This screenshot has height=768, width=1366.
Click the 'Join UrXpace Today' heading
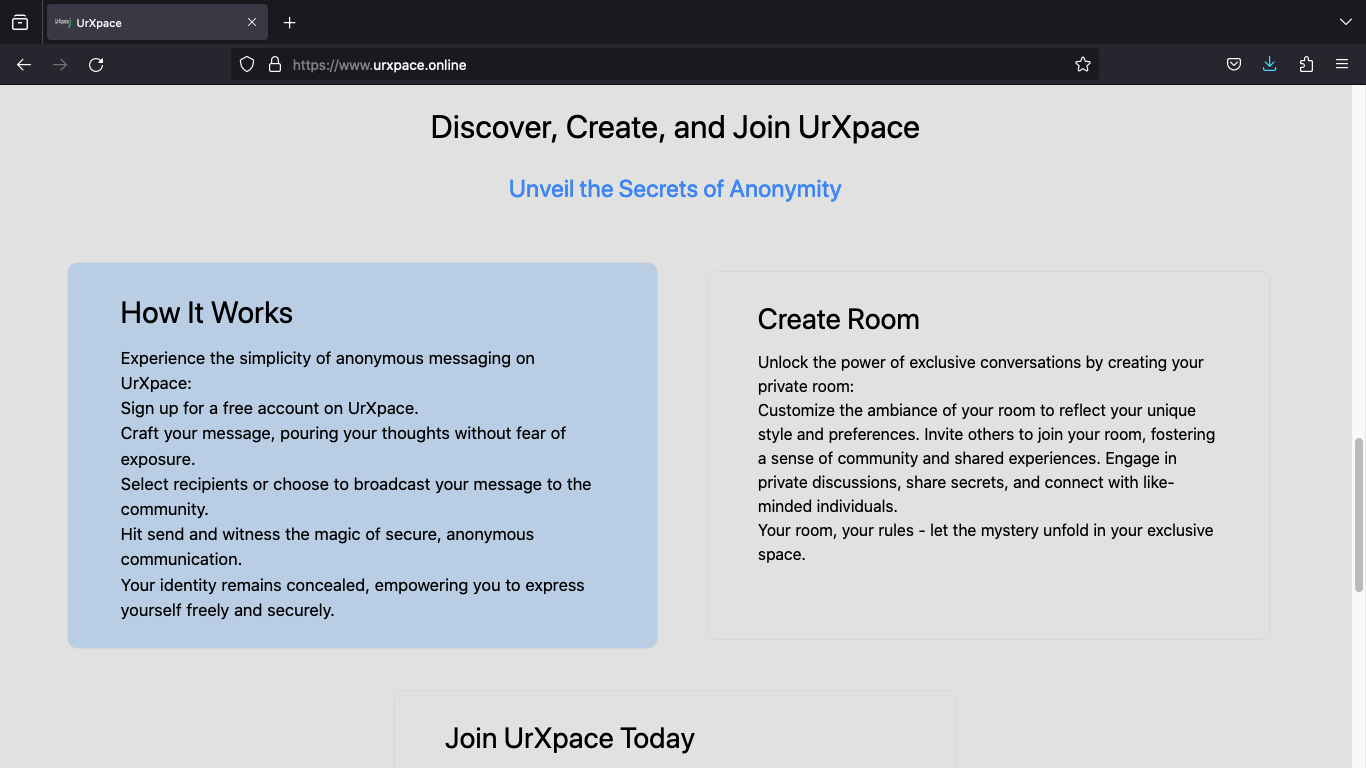(570, 738)
